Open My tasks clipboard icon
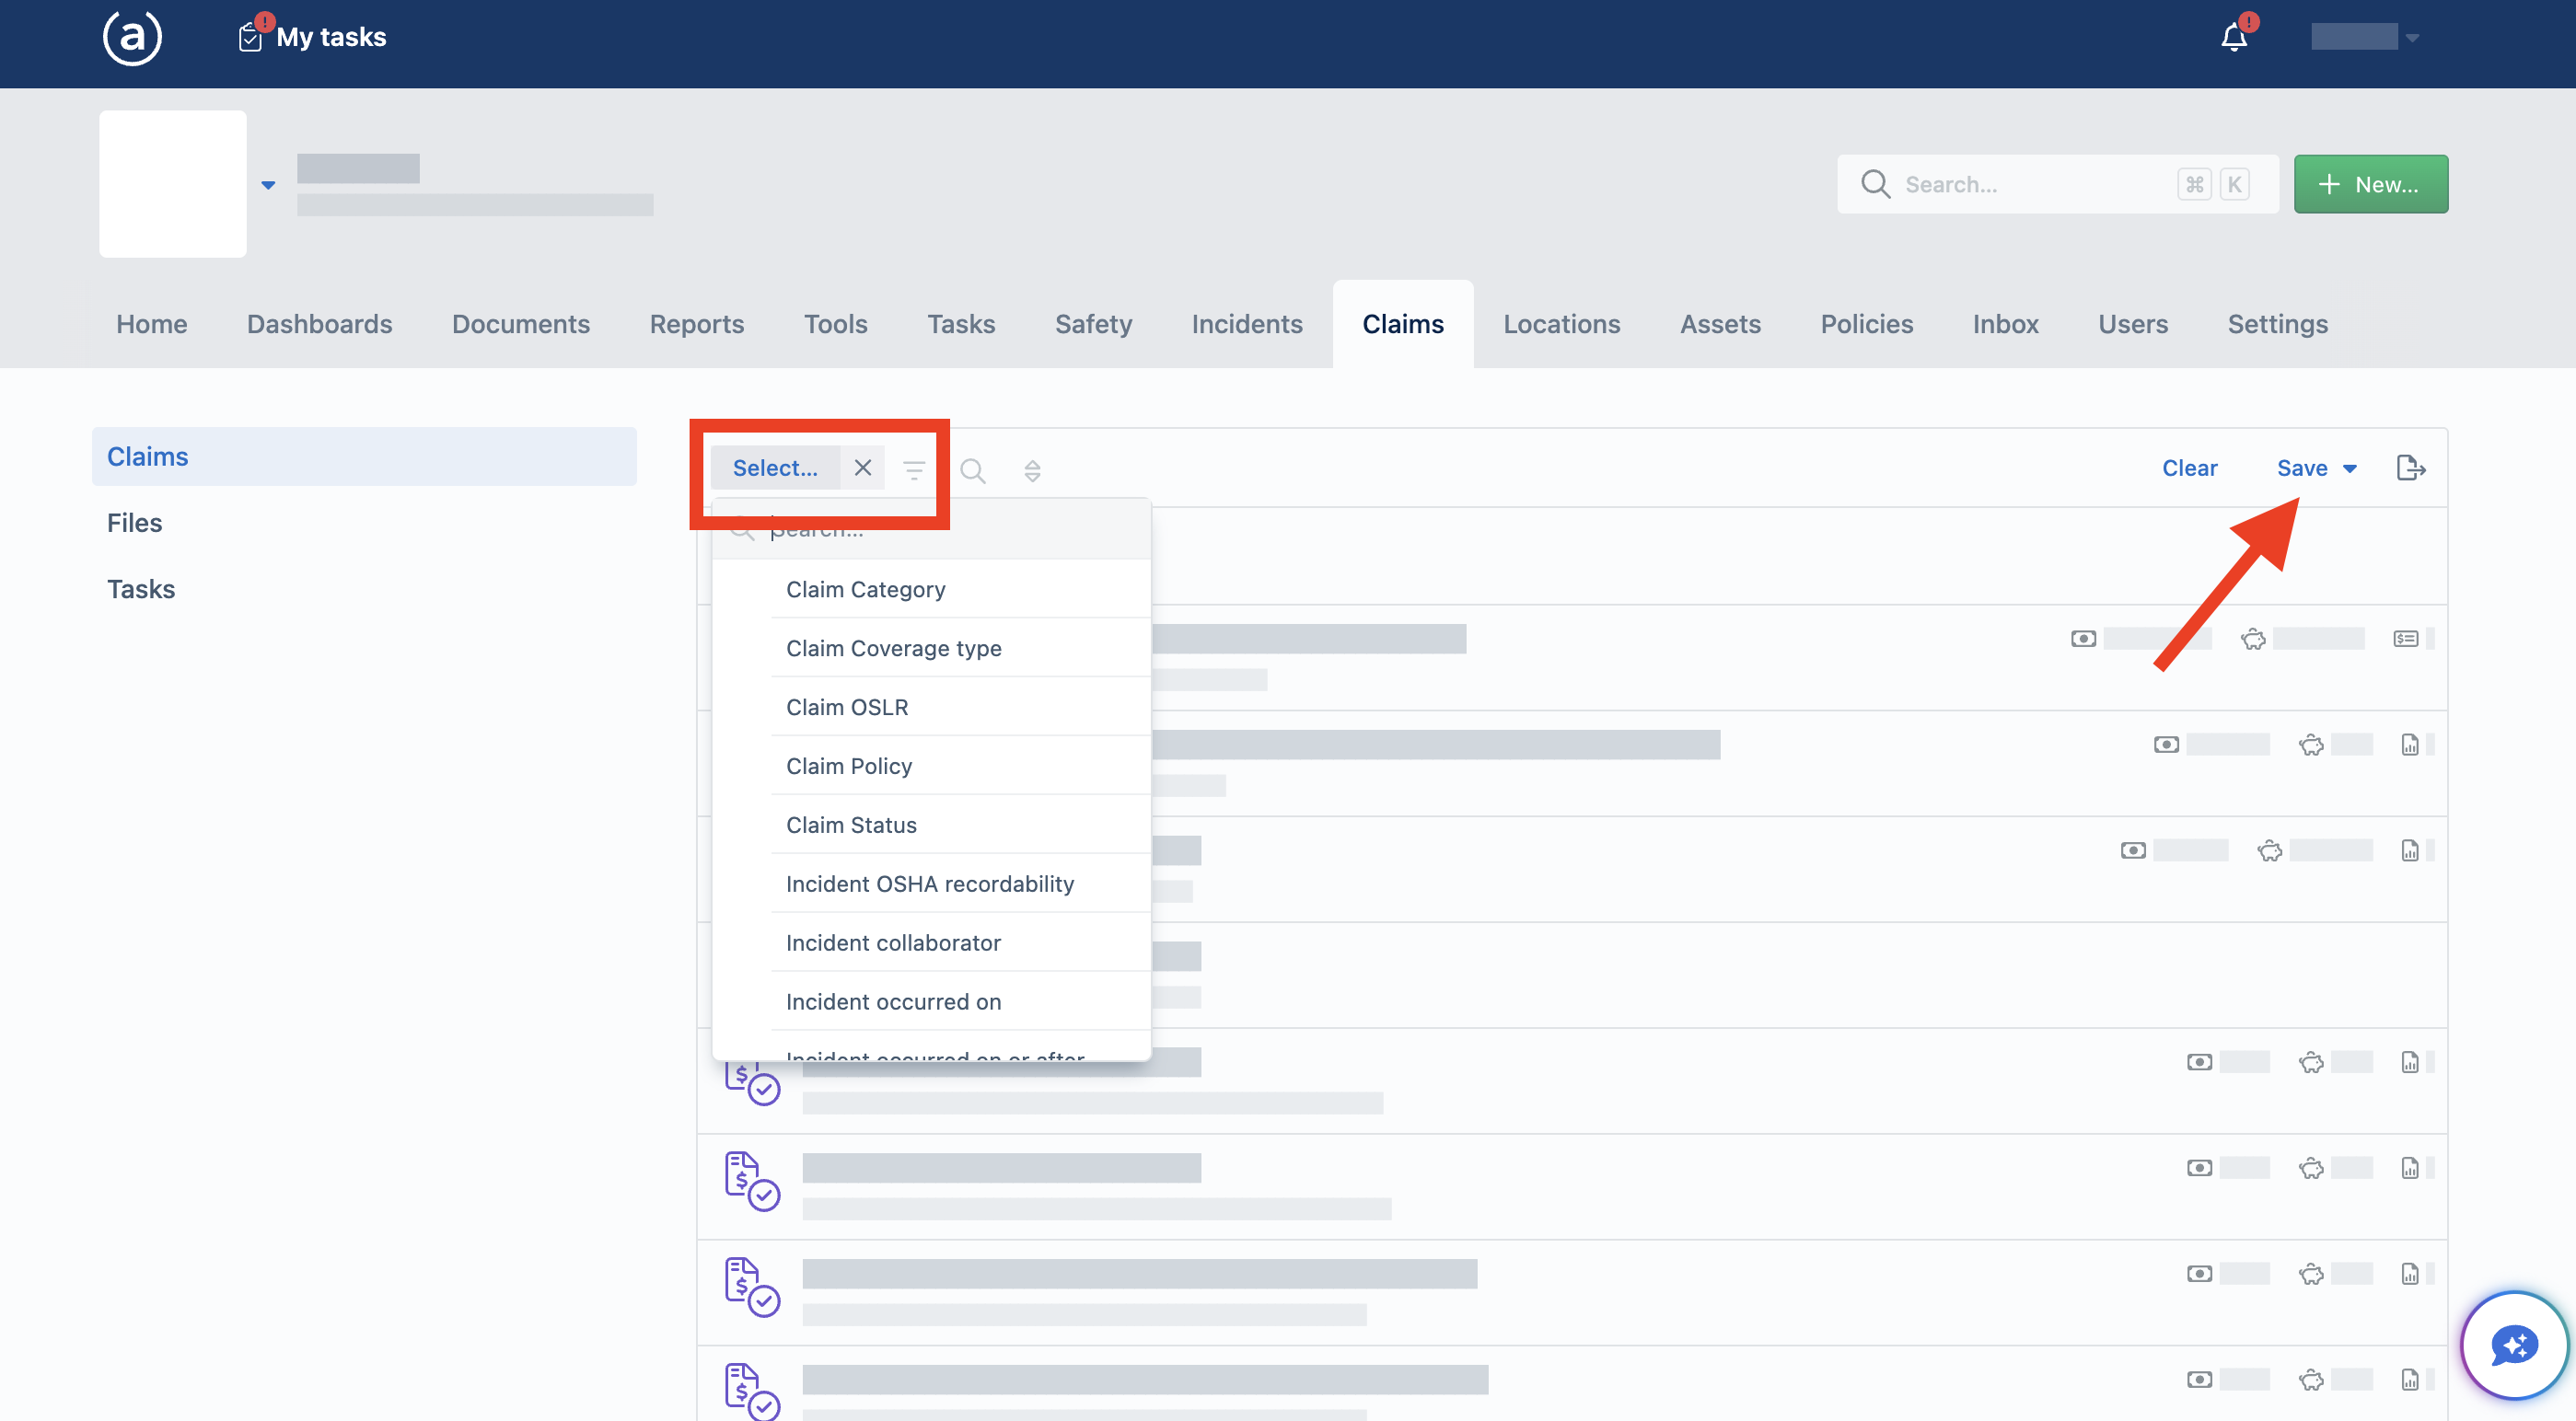 point(250,37)
